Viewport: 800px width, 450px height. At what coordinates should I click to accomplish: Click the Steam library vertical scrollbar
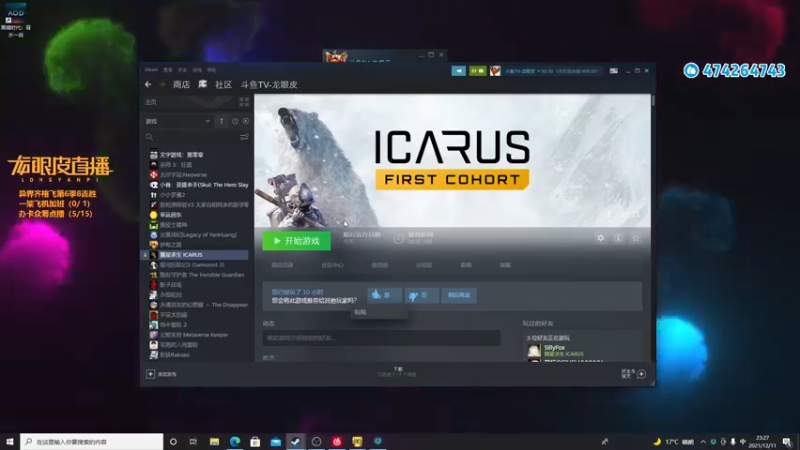tap(653, 101)
